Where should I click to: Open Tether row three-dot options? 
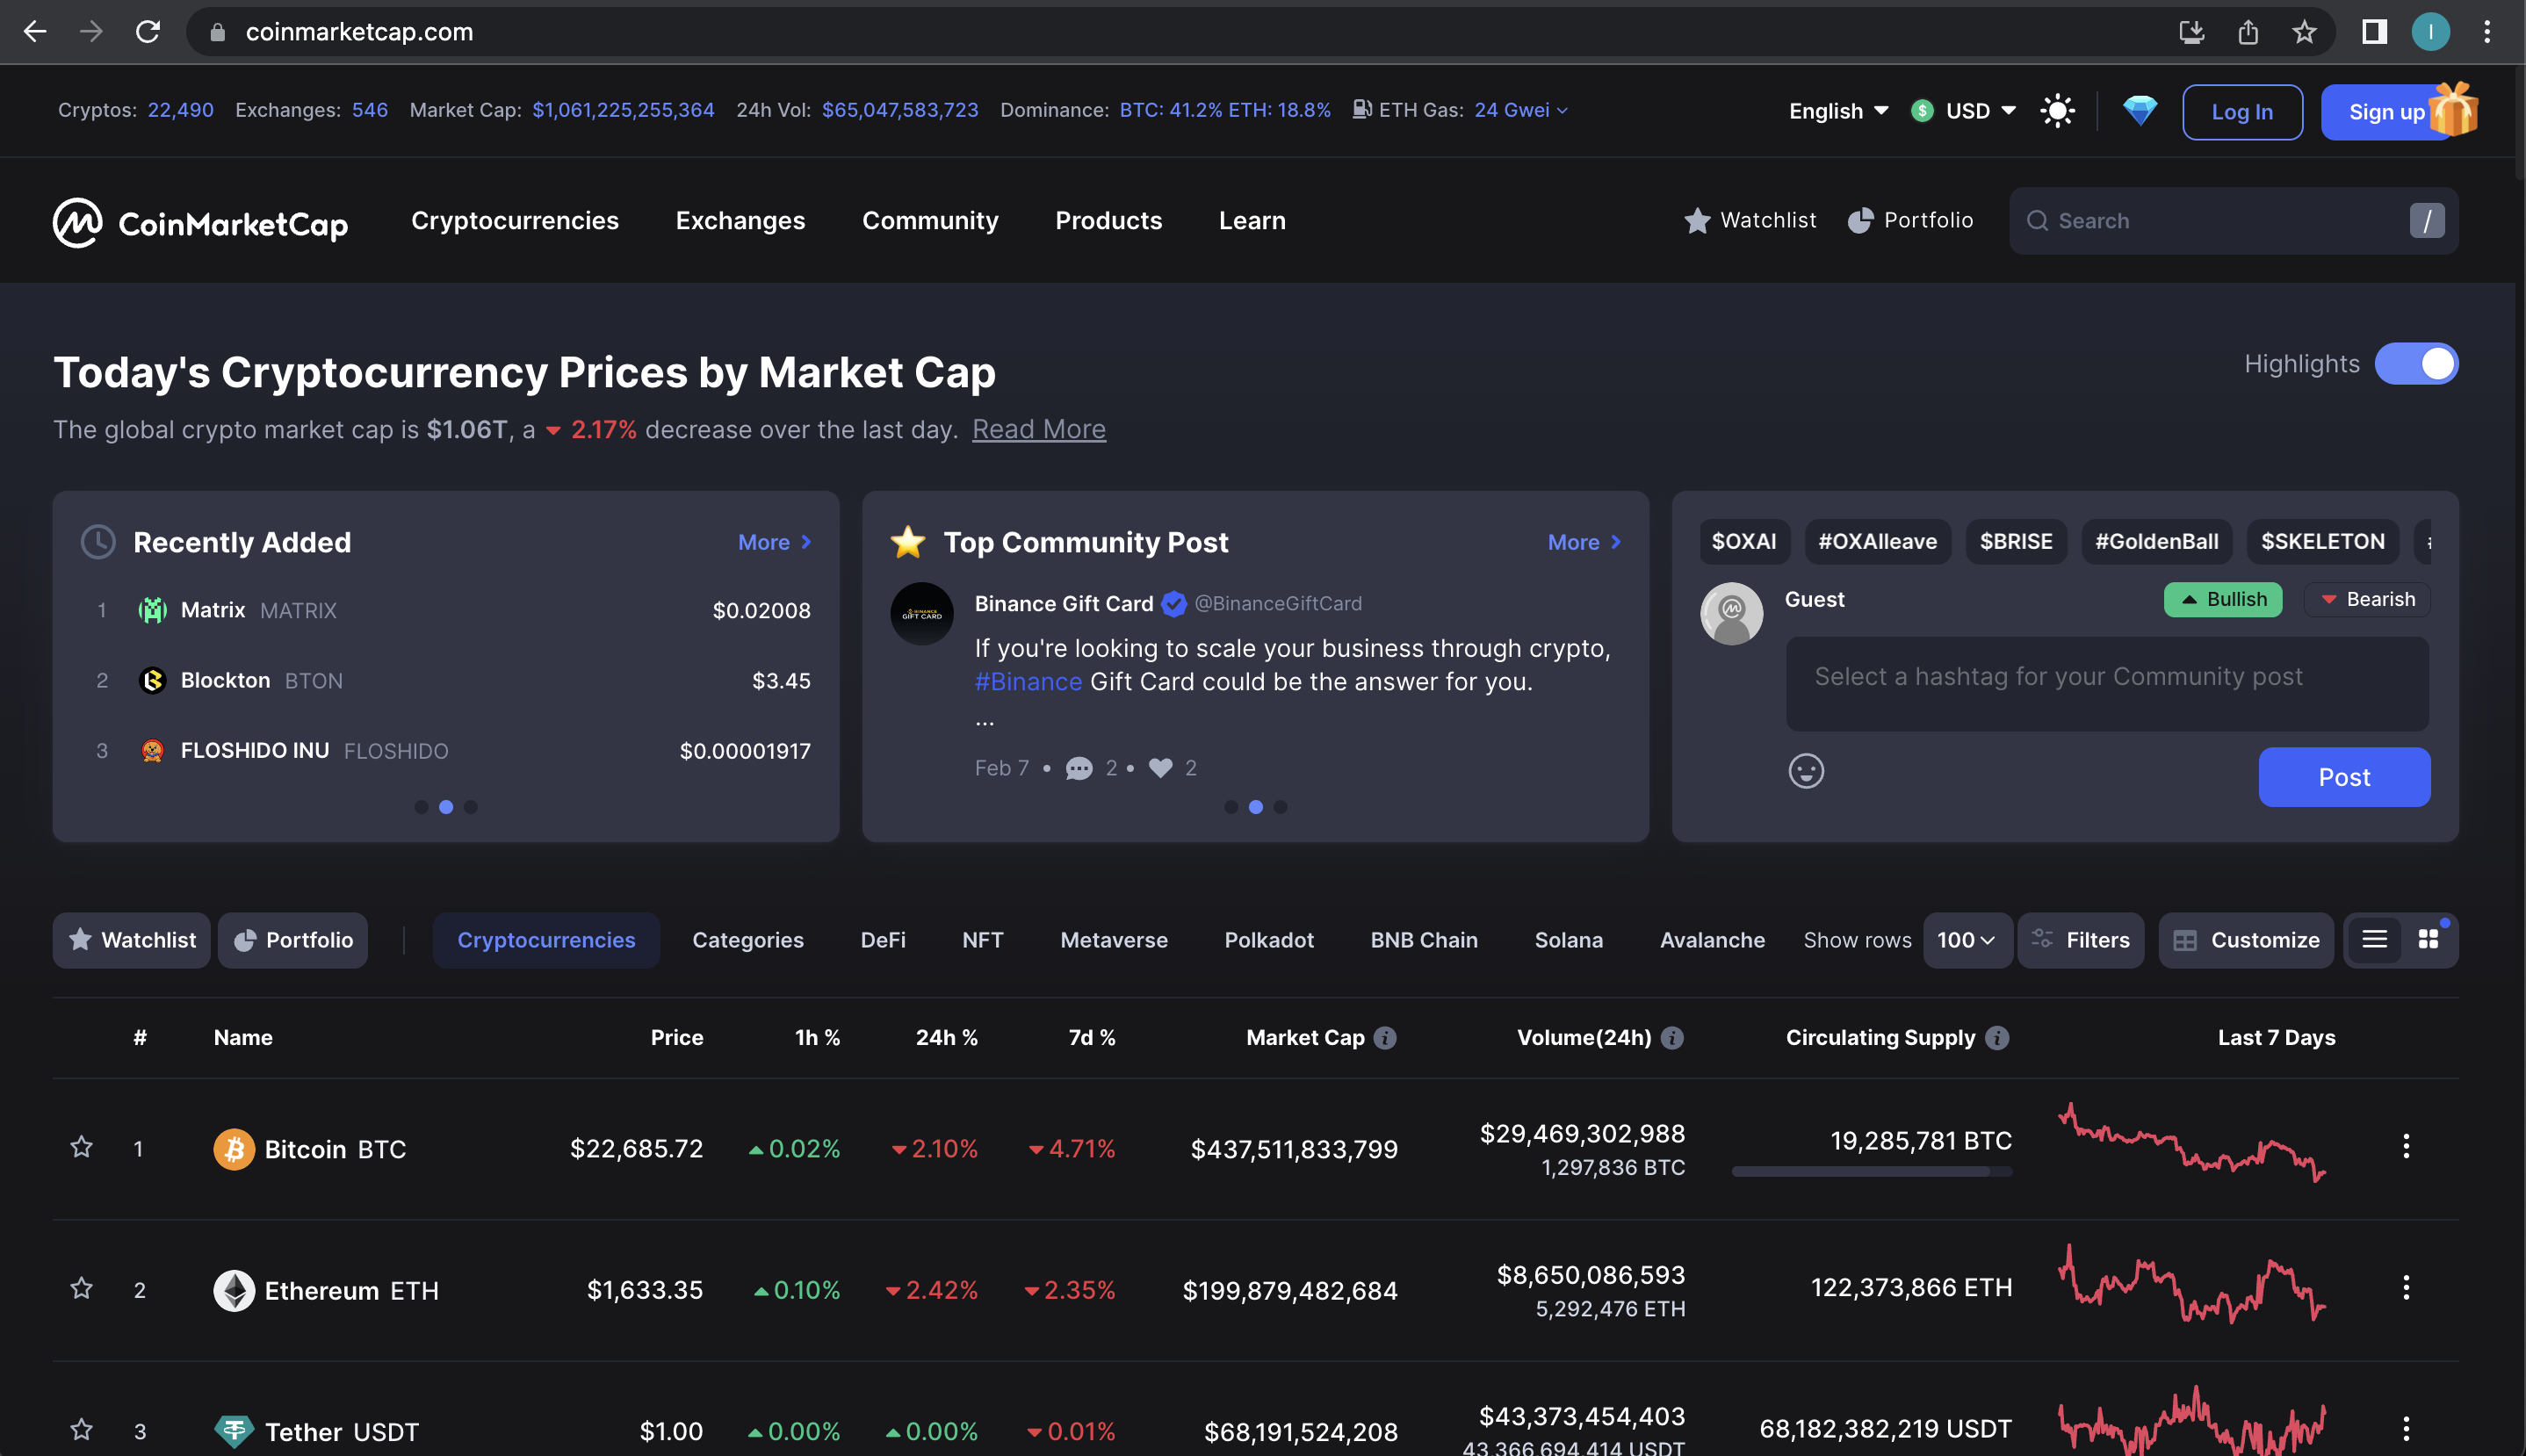tap(2405, 1428)
